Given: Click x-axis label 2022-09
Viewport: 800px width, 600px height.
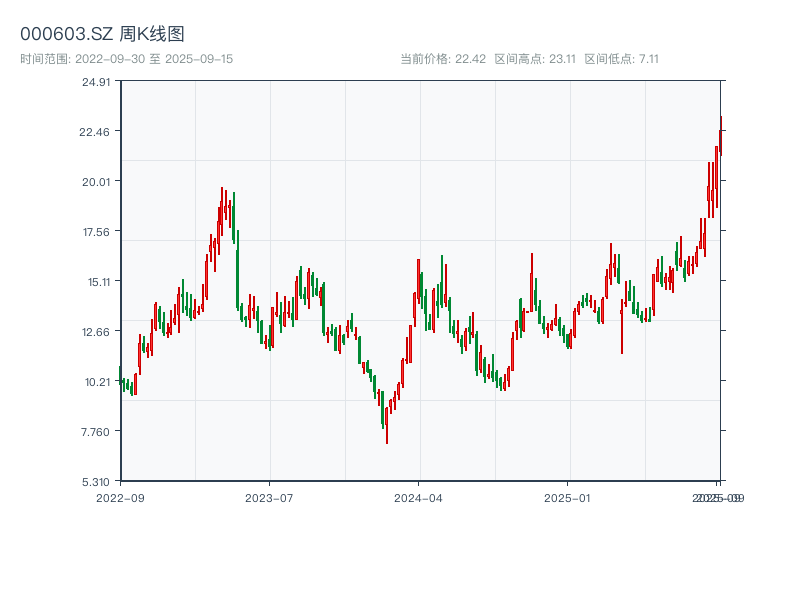Looking at the screenshot, I should pos(120,498).
